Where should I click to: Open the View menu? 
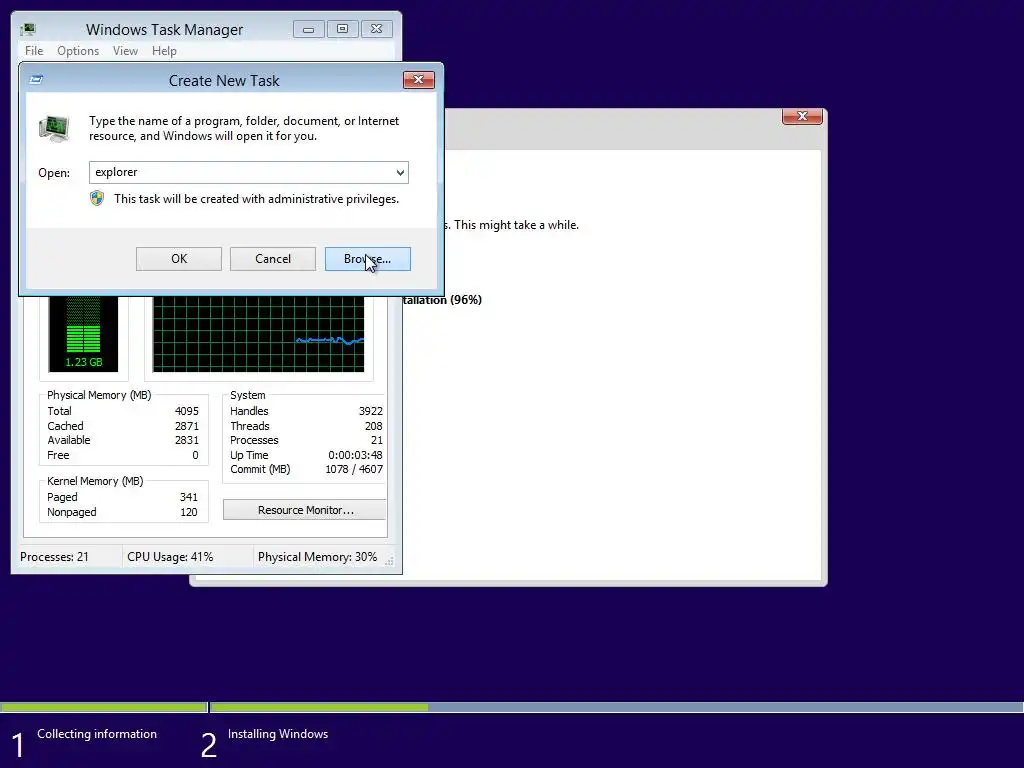tap(125, 51)
